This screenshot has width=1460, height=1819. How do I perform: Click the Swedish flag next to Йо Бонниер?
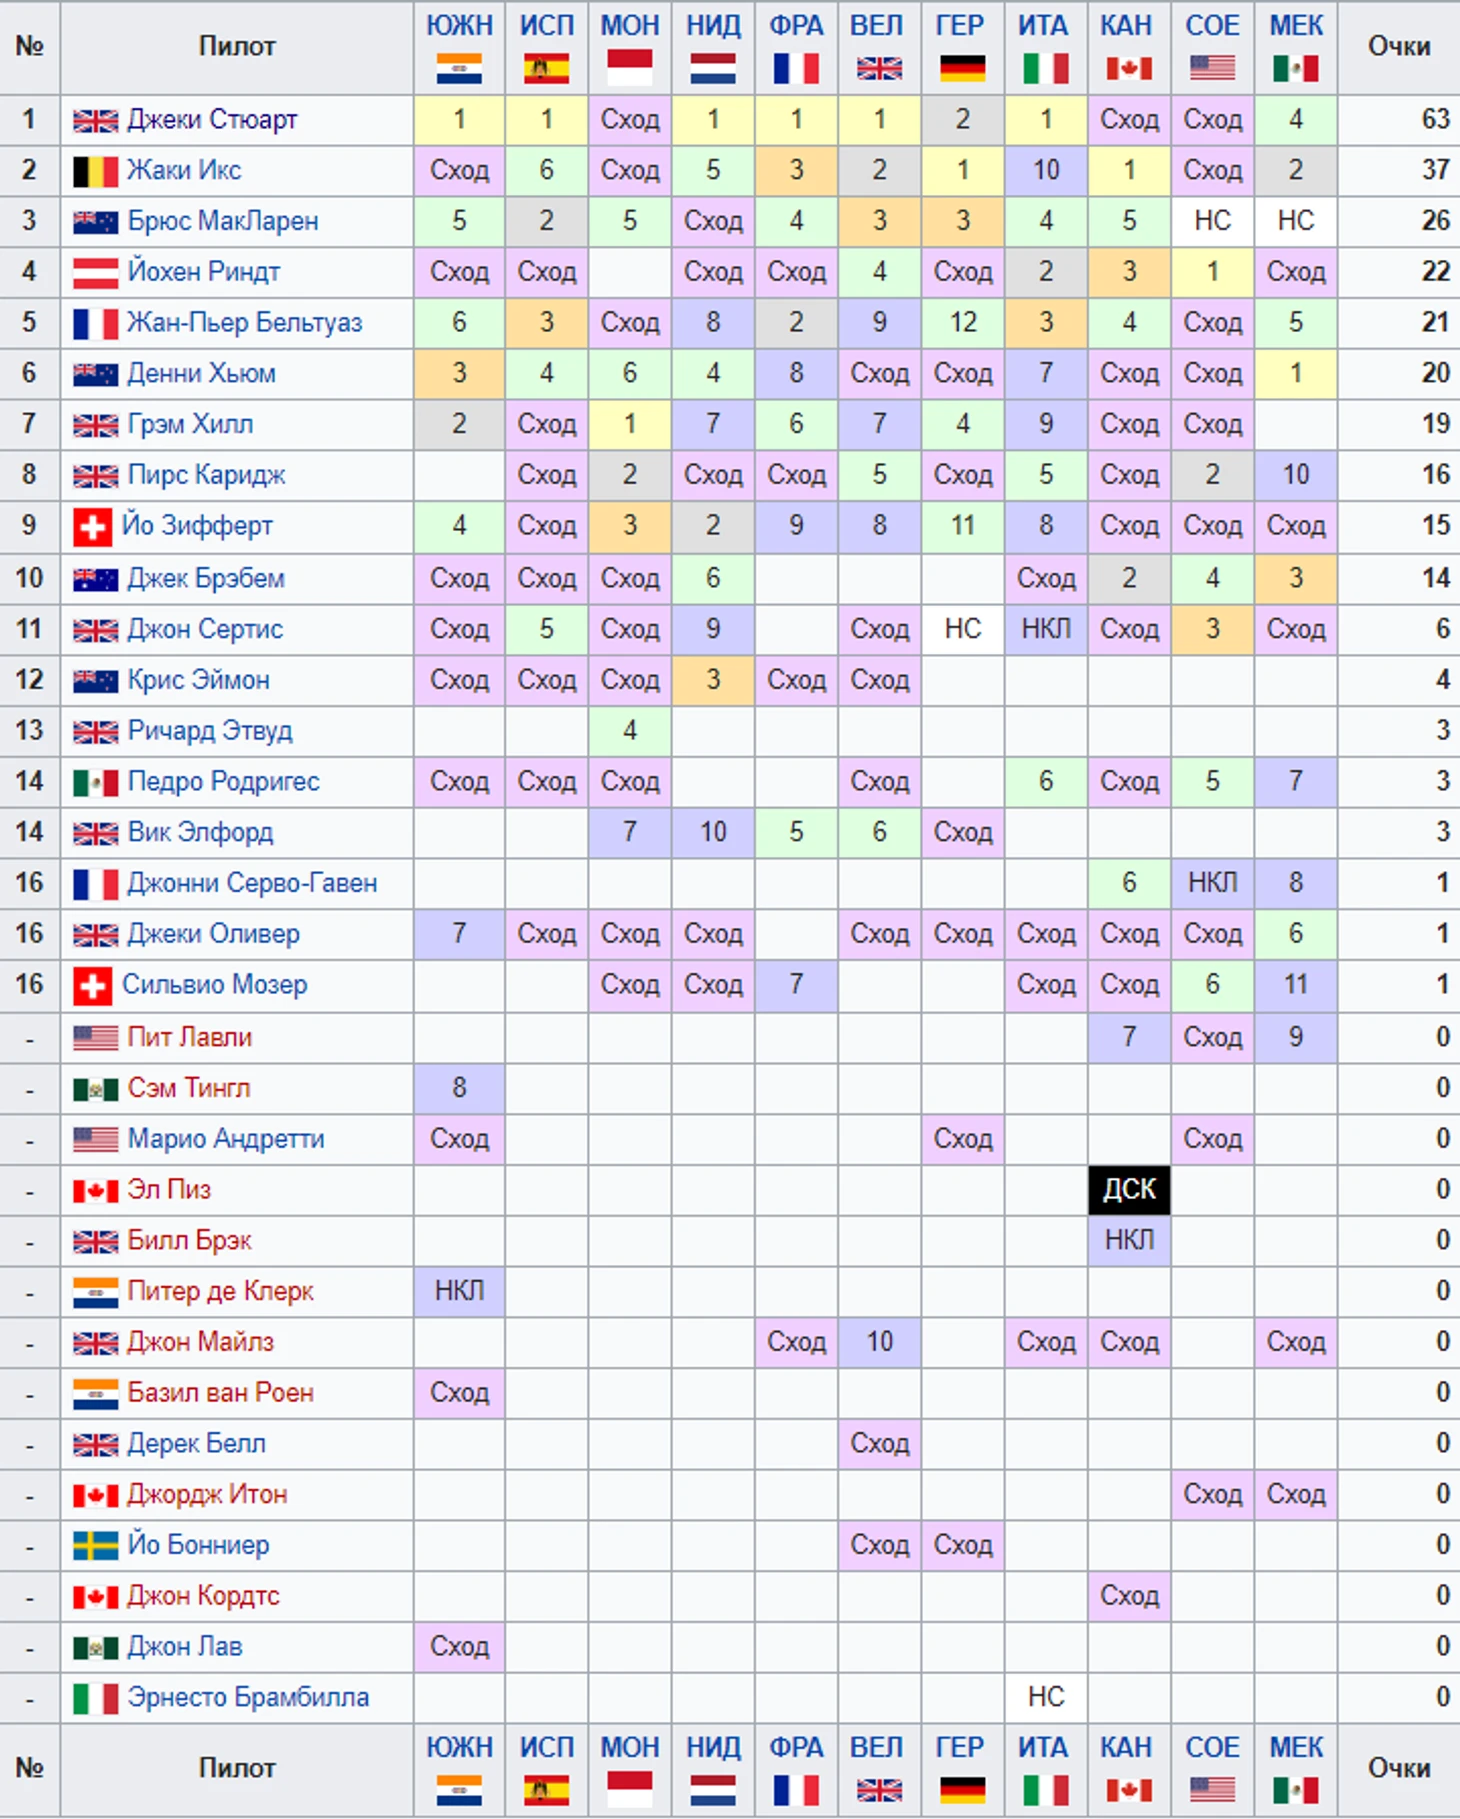pos(96,1546)
